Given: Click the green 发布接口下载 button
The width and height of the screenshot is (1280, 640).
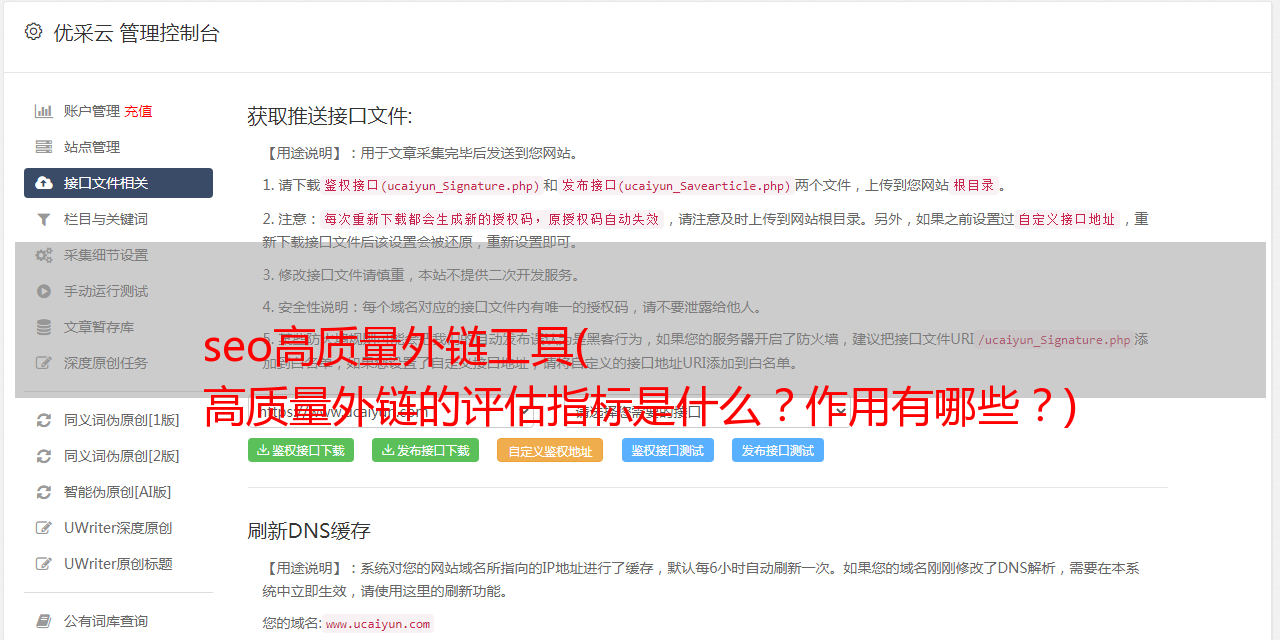Looking at the screenshot, I should [425, 450].
